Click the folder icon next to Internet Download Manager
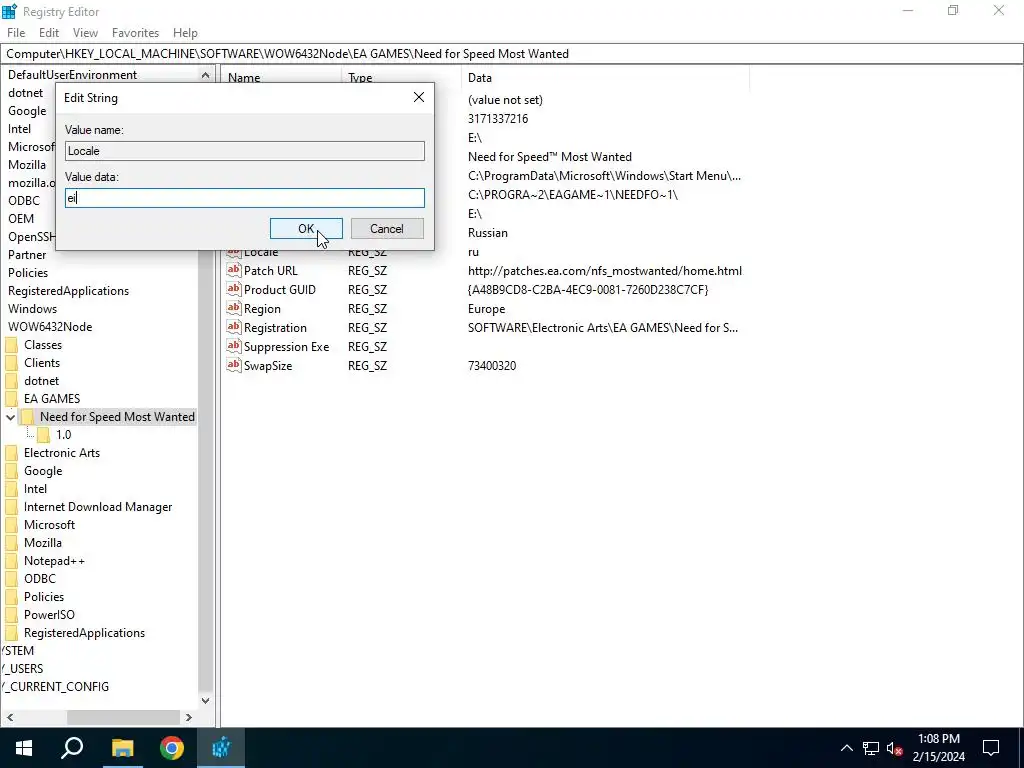This screenshot has width=1024, height=768. click(x=11, y=507)
